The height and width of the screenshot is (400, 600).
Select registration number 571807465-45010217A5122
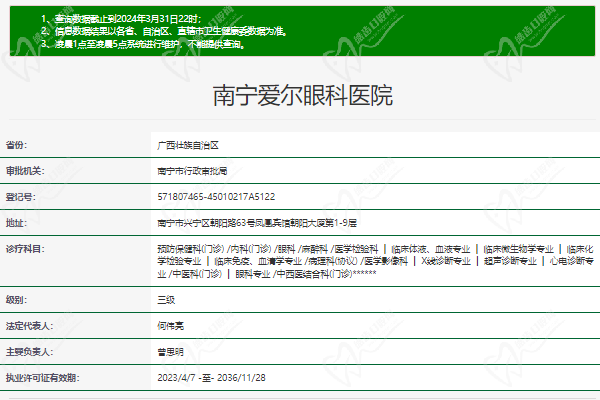[x=216, y=197]
